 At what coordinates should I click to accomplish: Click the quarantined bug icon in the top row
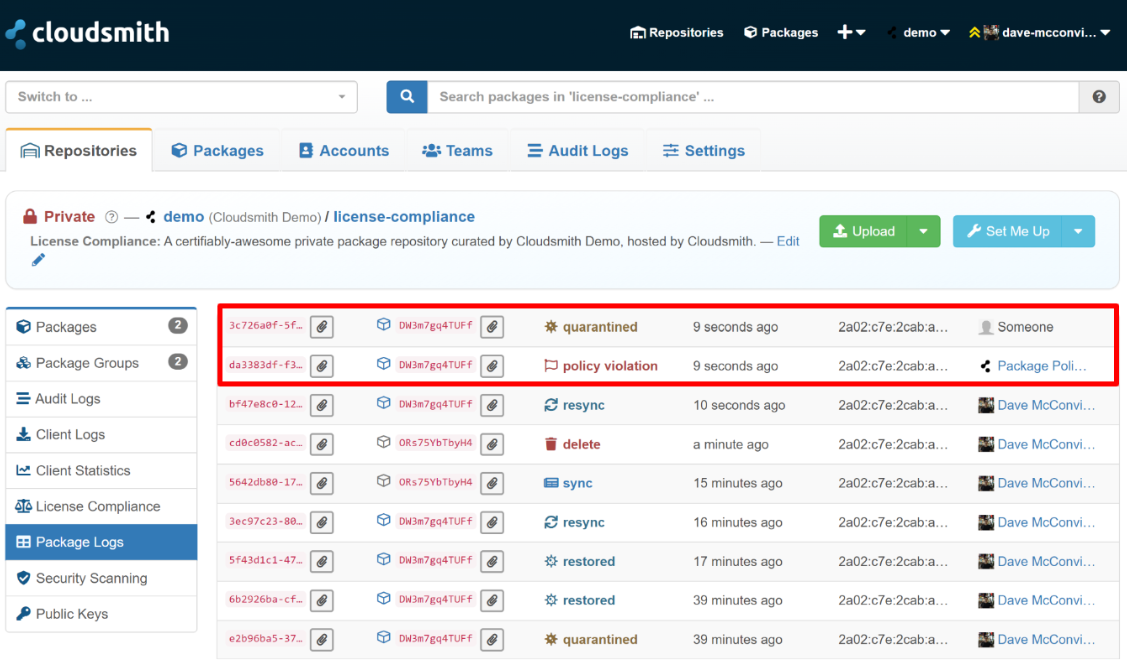pos(551,327)
